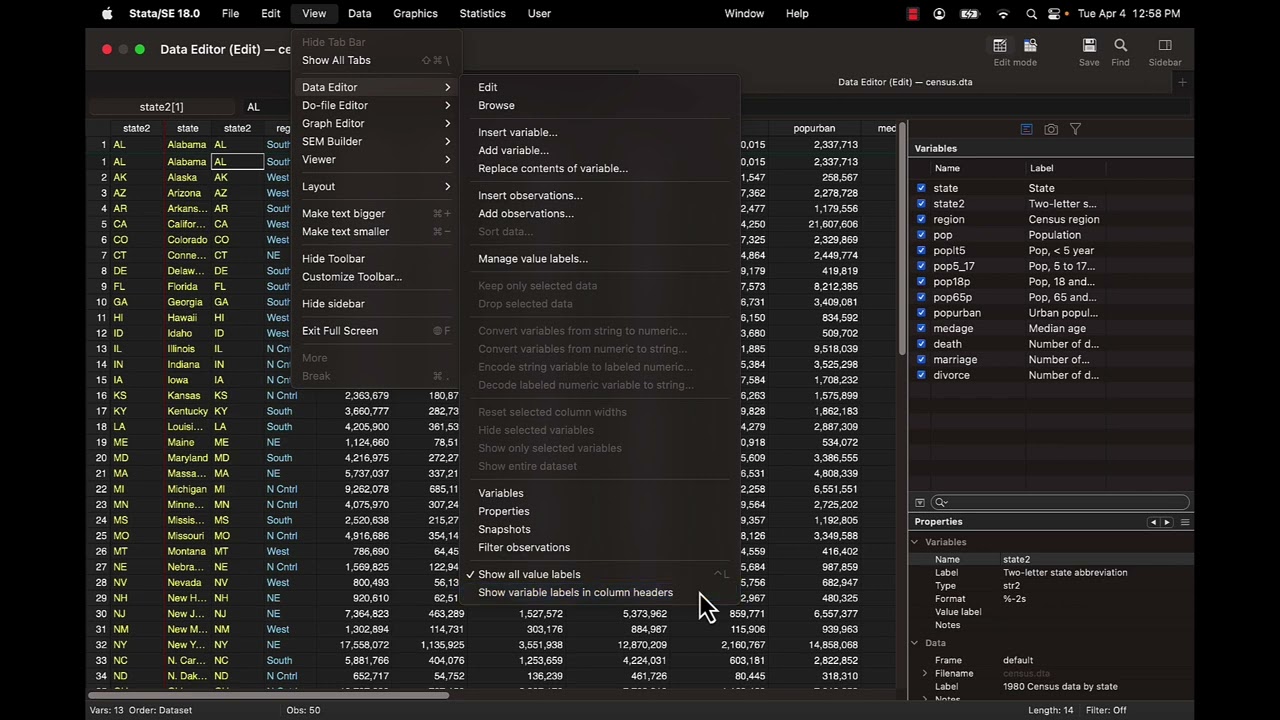Open the Graphics menu
This screenshot has height=720, width=1280.
pyautogui.click(x=415, y=13)
